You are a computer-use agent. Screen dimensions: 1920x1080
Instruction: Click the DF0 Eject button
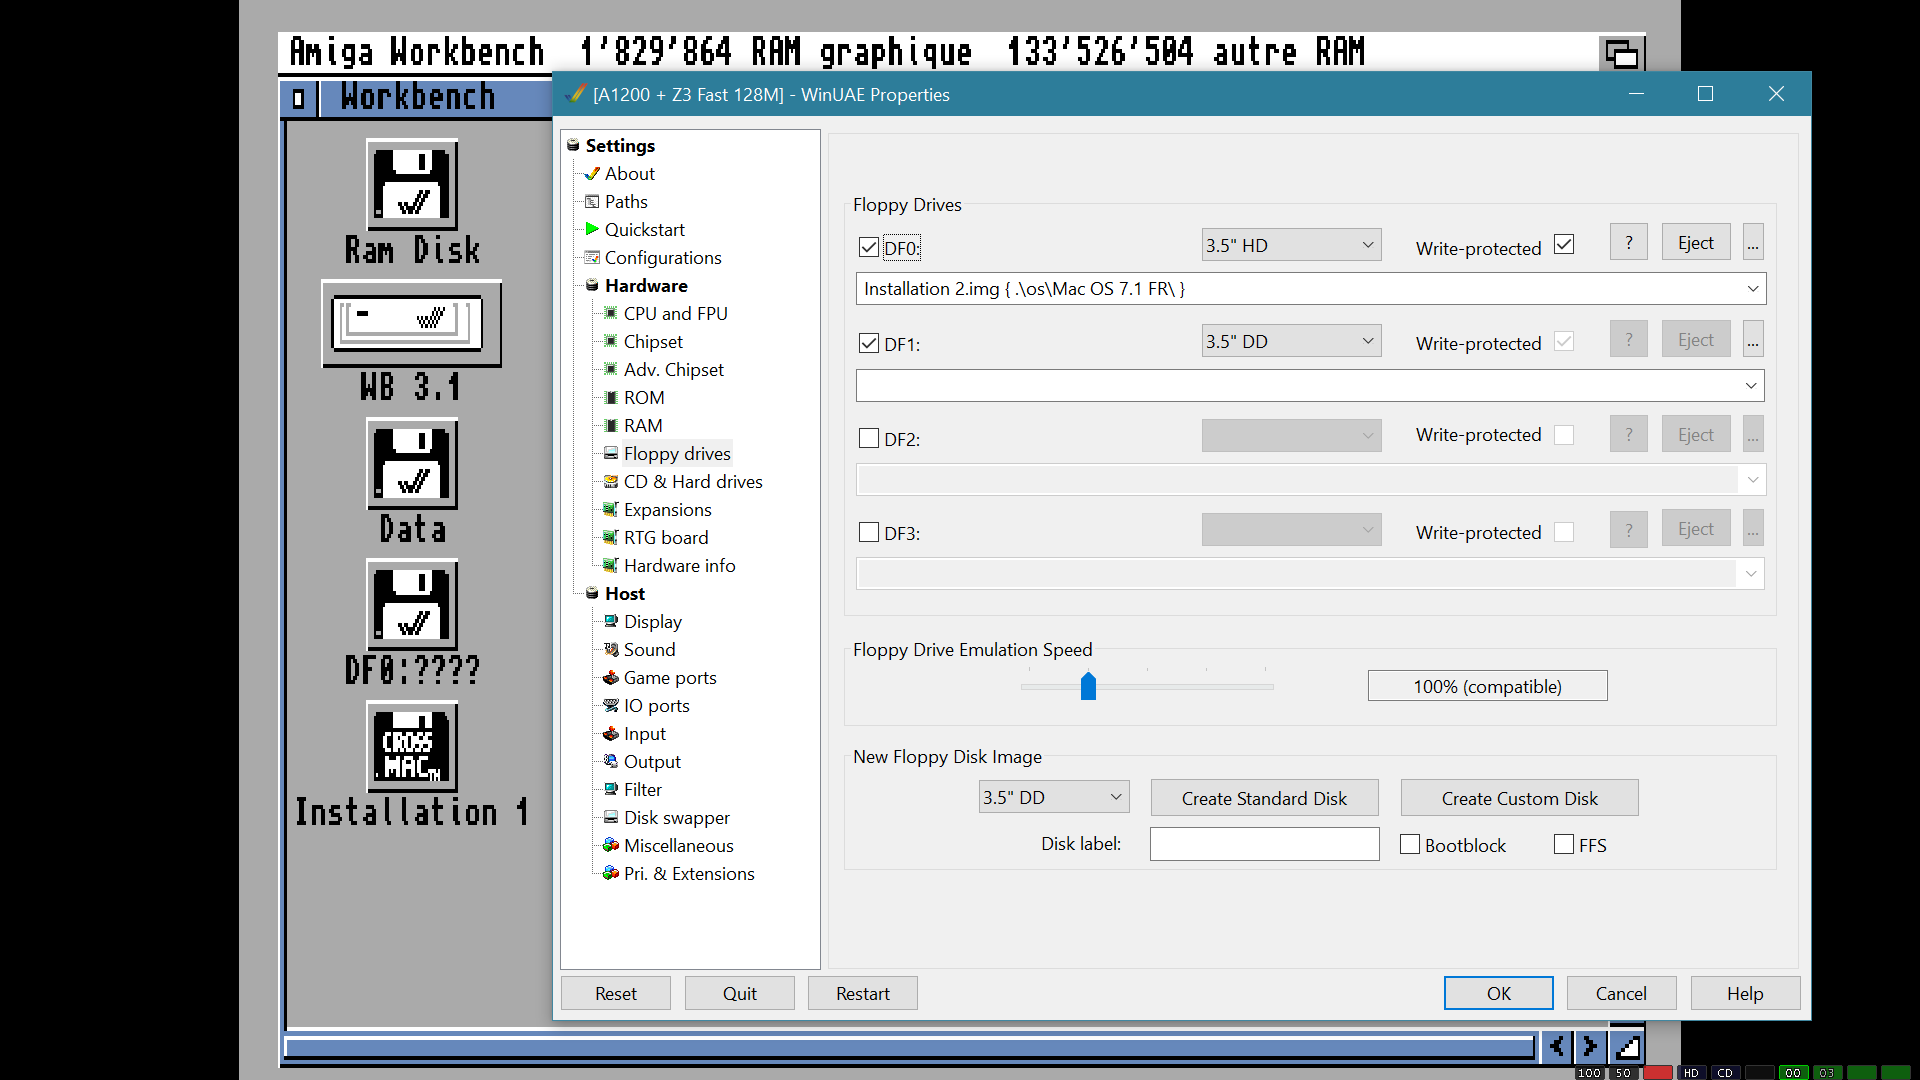(x=1696, y=242)
